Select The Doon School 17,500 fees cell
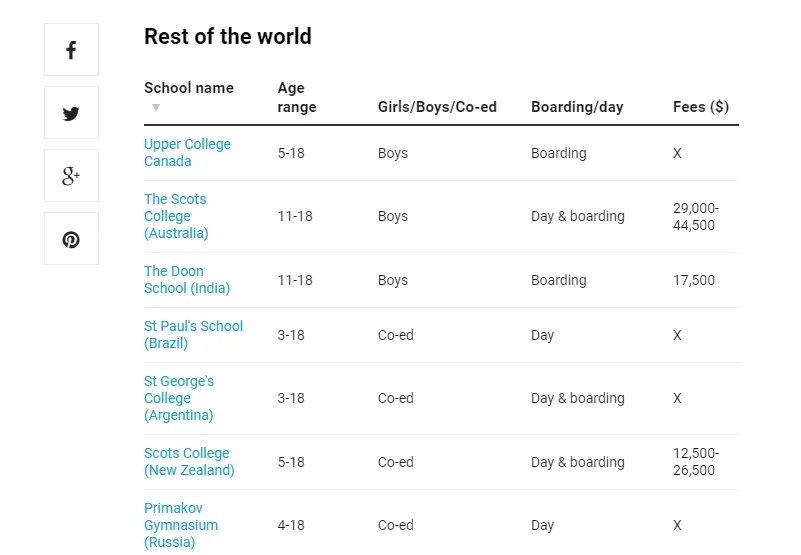801x555 pixels. point(694,280)
